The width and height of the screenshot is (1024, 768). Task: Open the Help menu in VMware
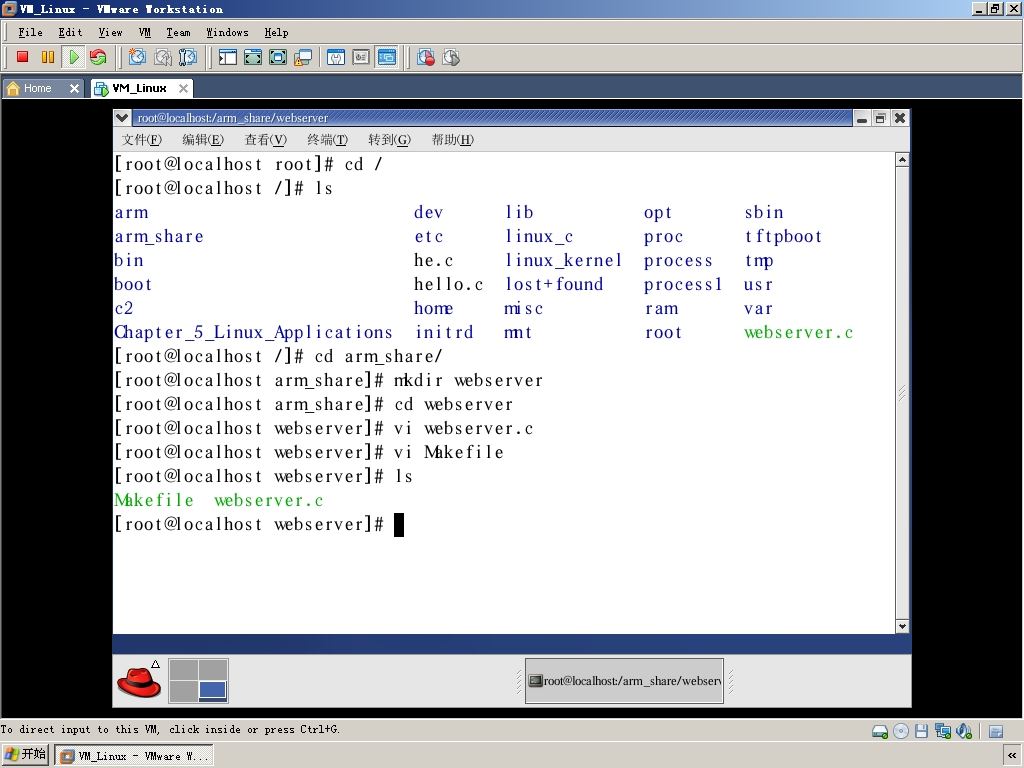coord(276,32)
